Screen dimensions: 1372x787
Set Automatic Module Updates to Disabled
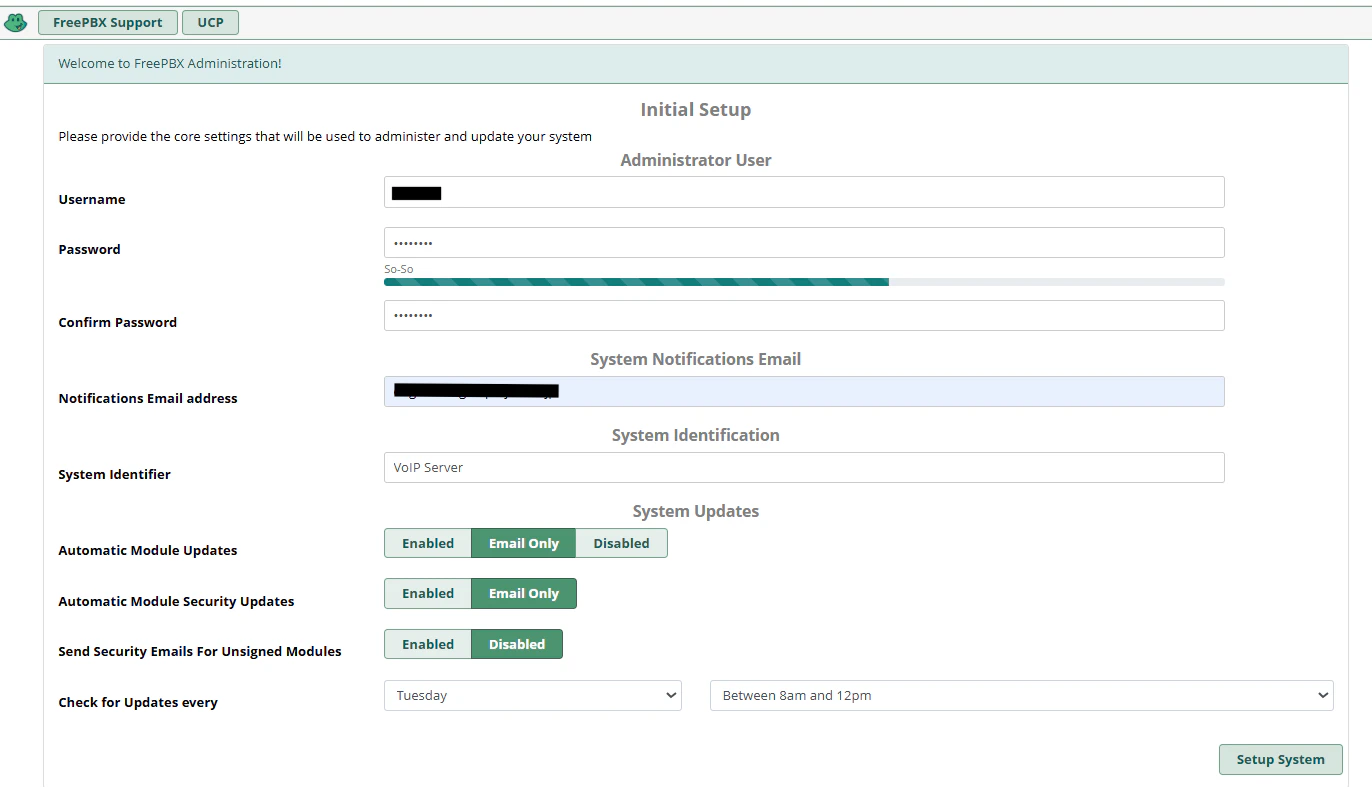coord(621,543)
